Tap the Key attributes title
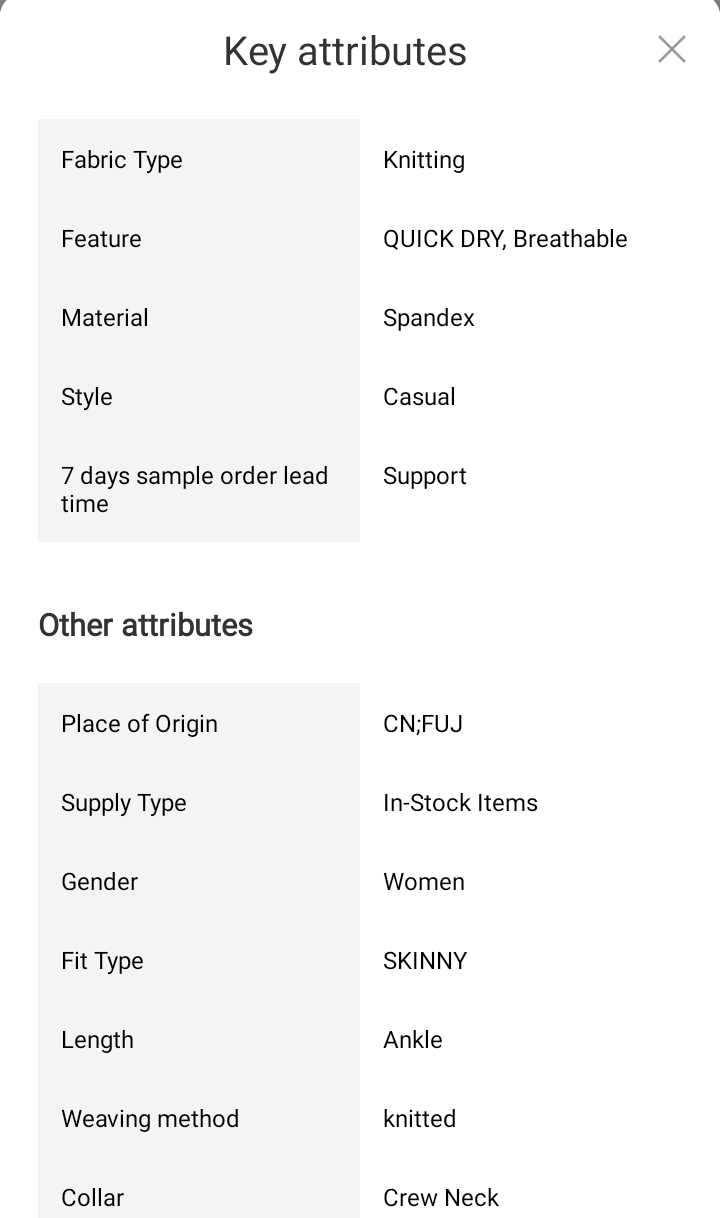This screenshot has width=720, height=1218. pos(345,51)
